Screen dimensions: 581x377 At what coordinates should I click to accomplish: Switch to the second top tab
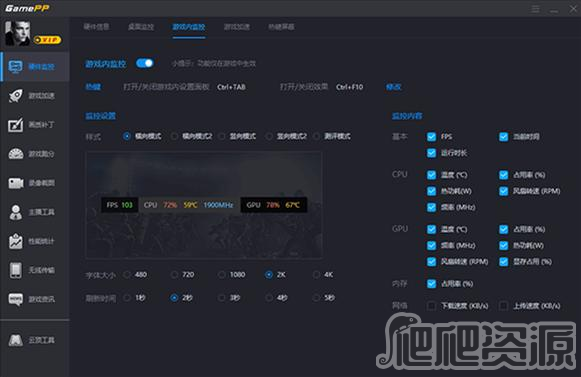point(141,27)
